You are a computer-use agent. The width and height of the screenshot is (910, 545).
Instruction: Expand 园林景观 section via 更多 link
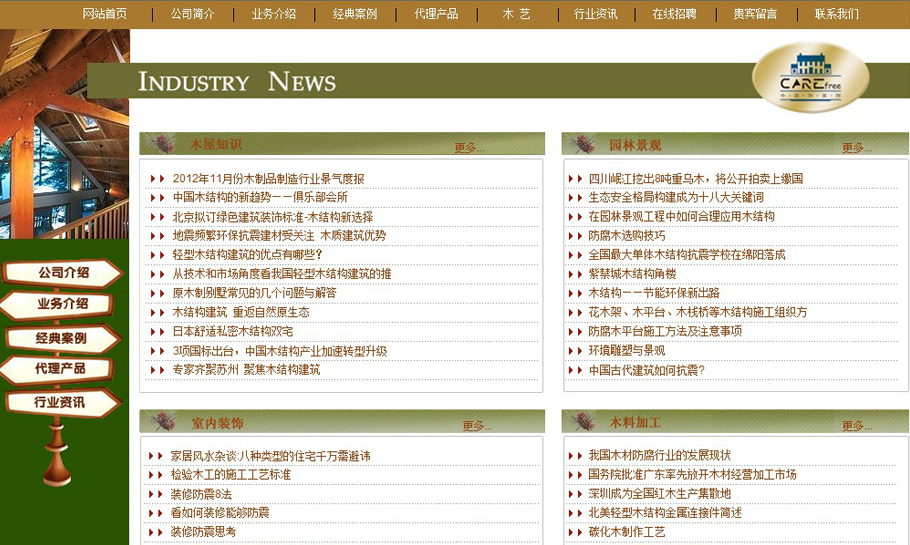click(x=856, y=148)
